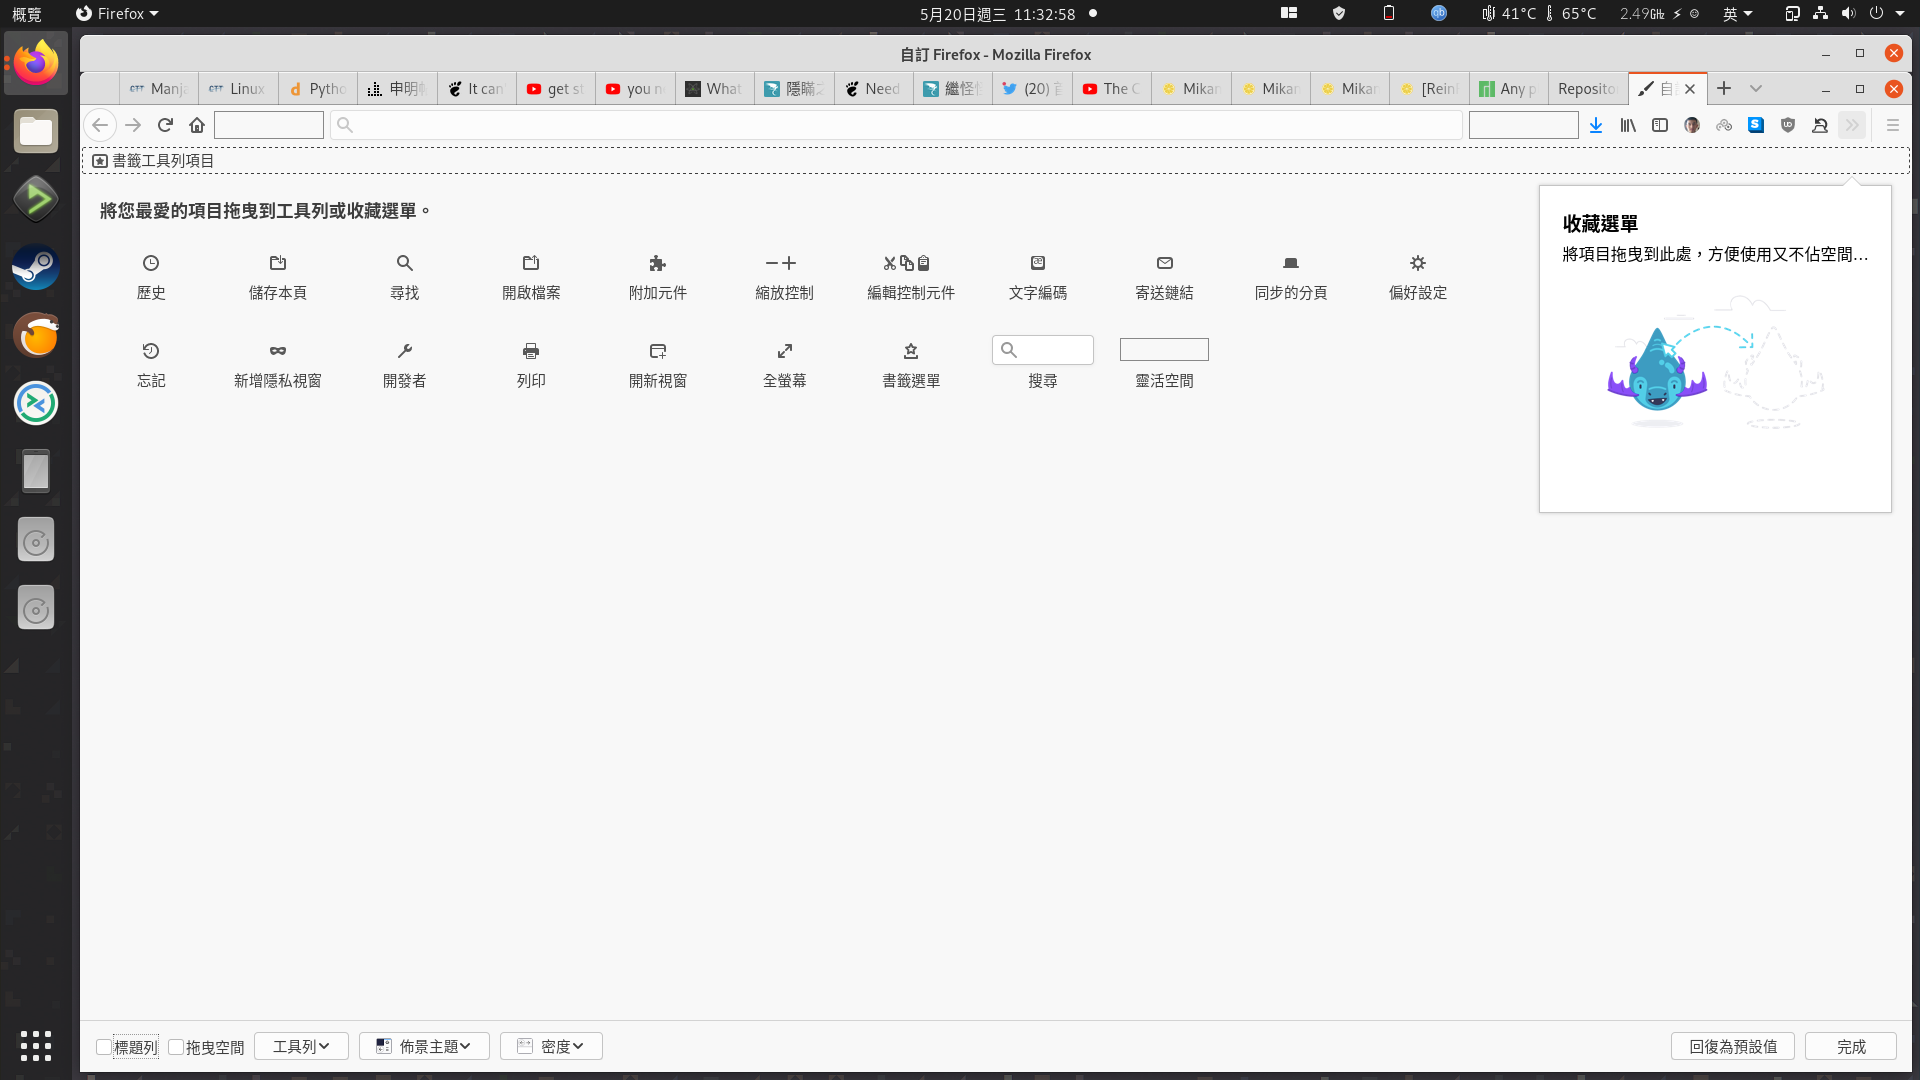Open the Density (密度) dropdown

point(551,1046)
